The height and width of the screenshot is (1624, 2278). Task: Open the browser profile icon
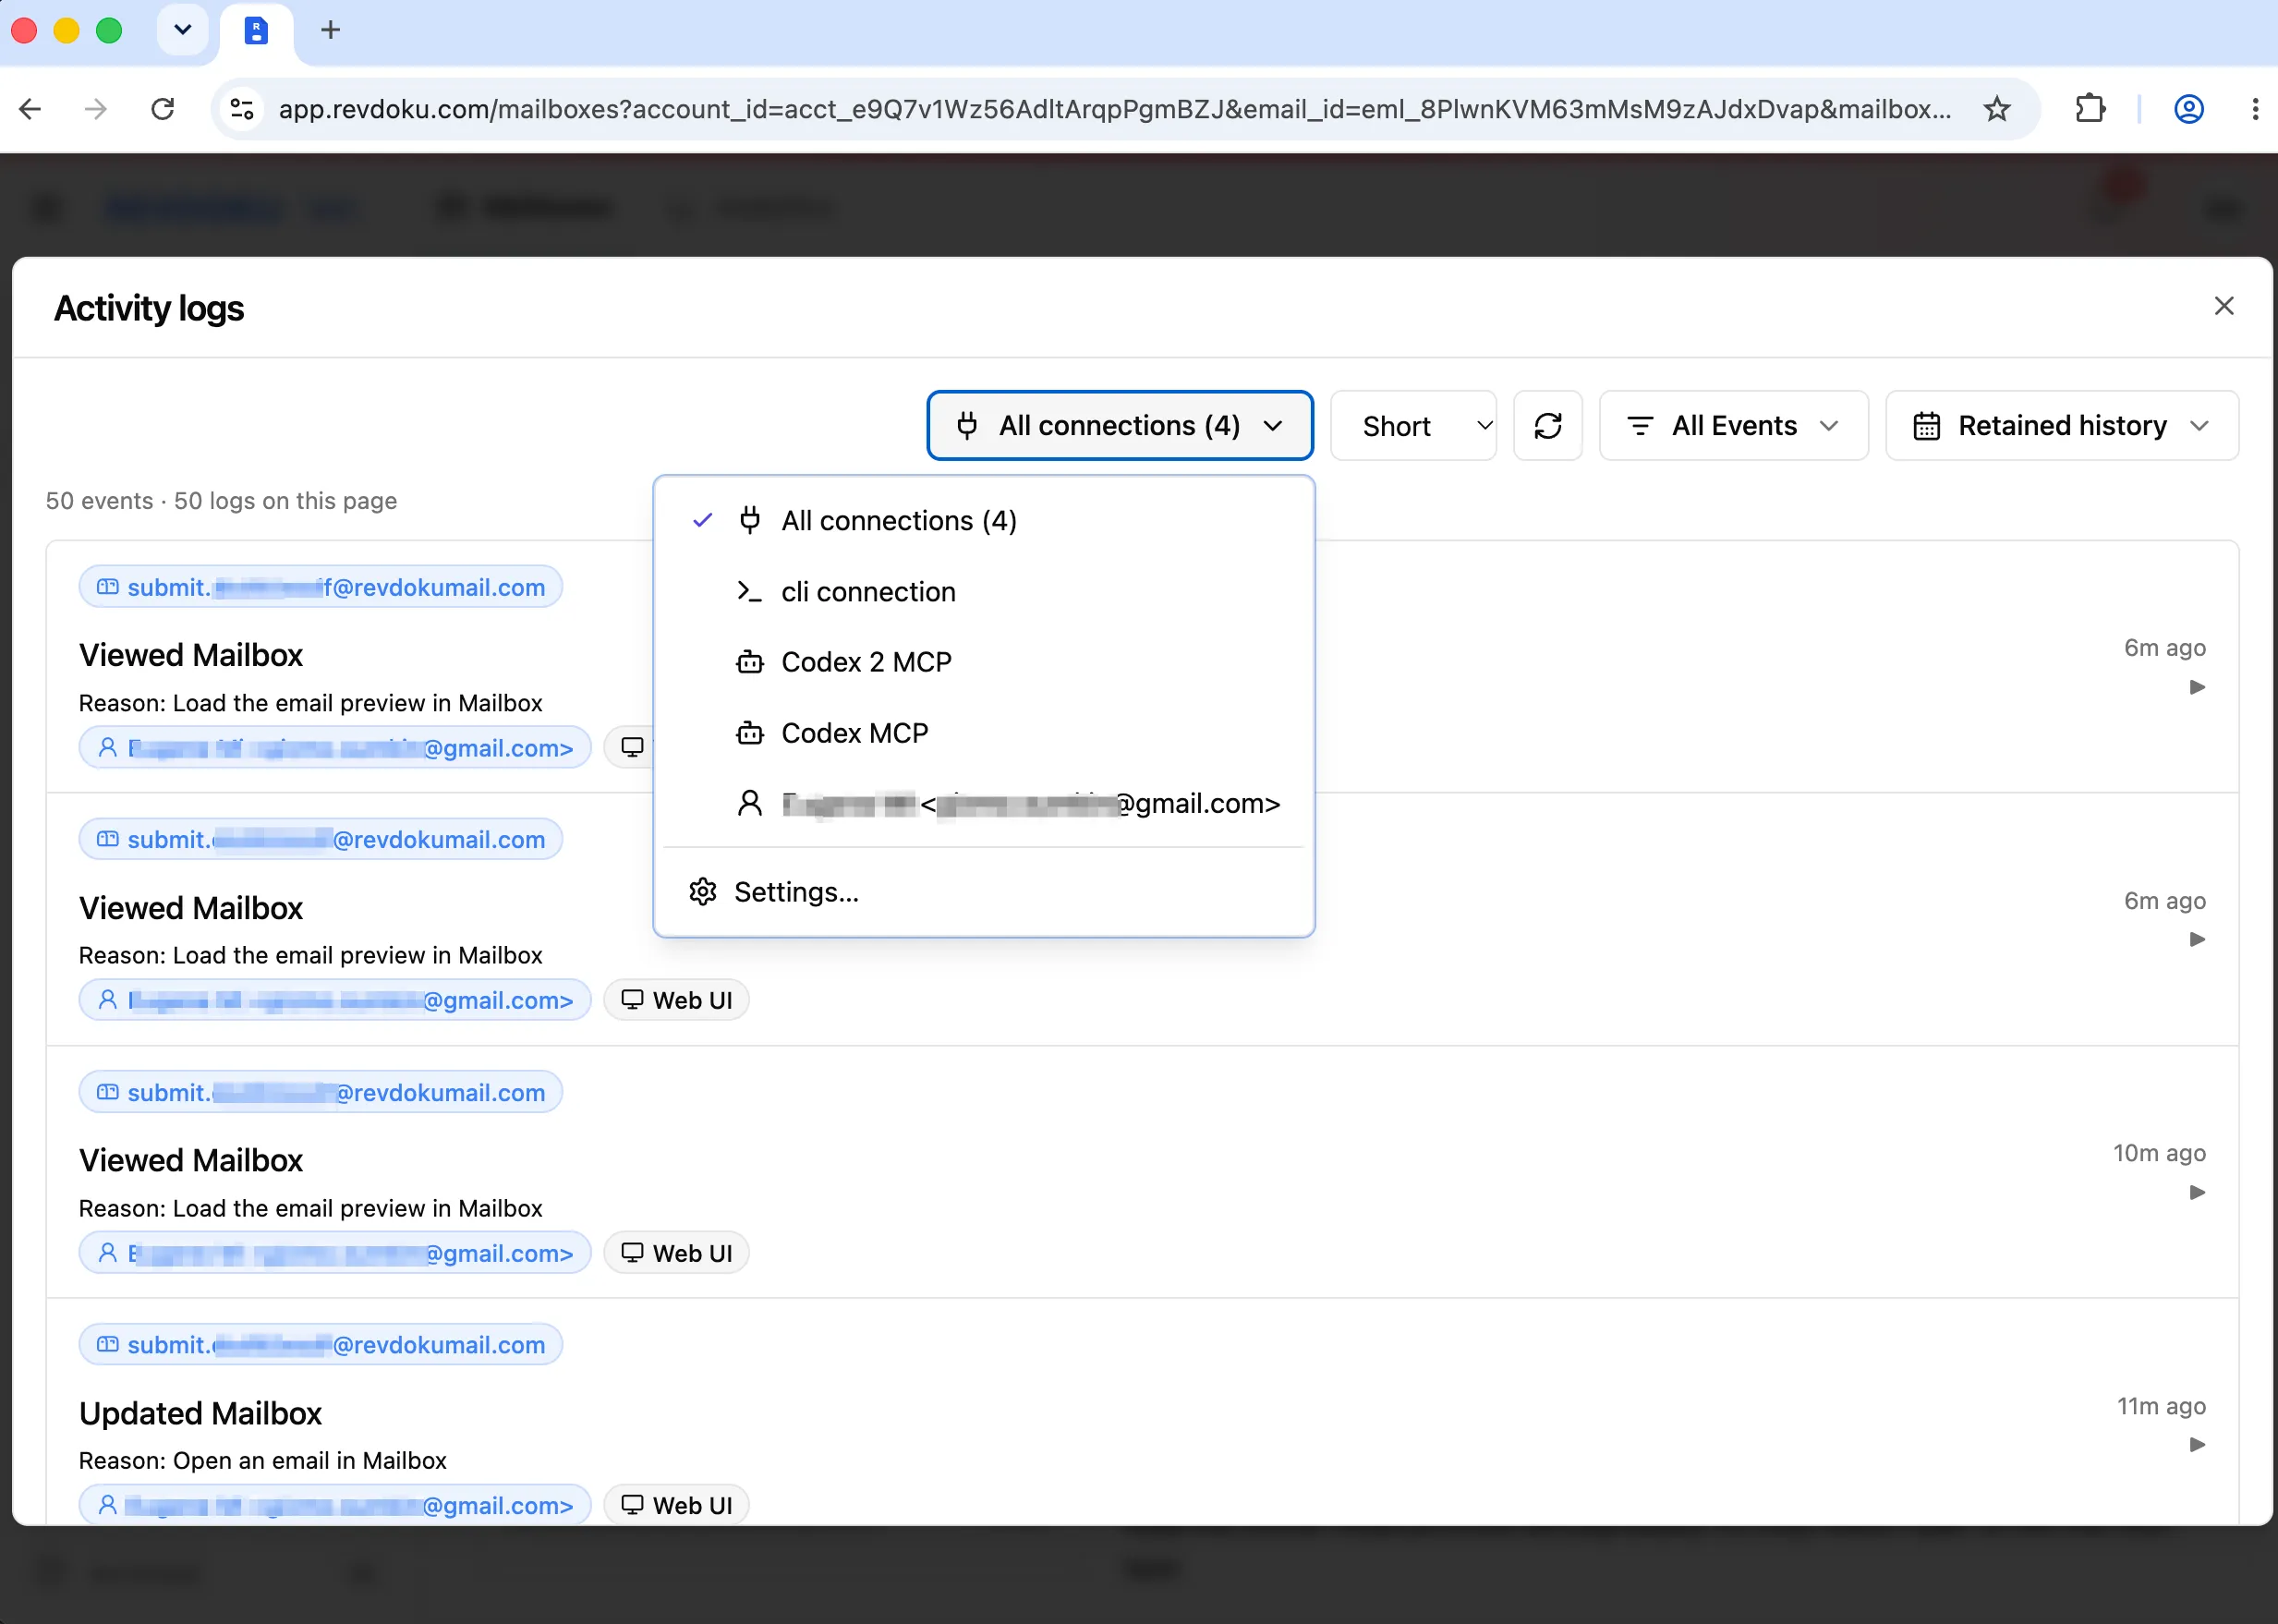pos(2189,109)
